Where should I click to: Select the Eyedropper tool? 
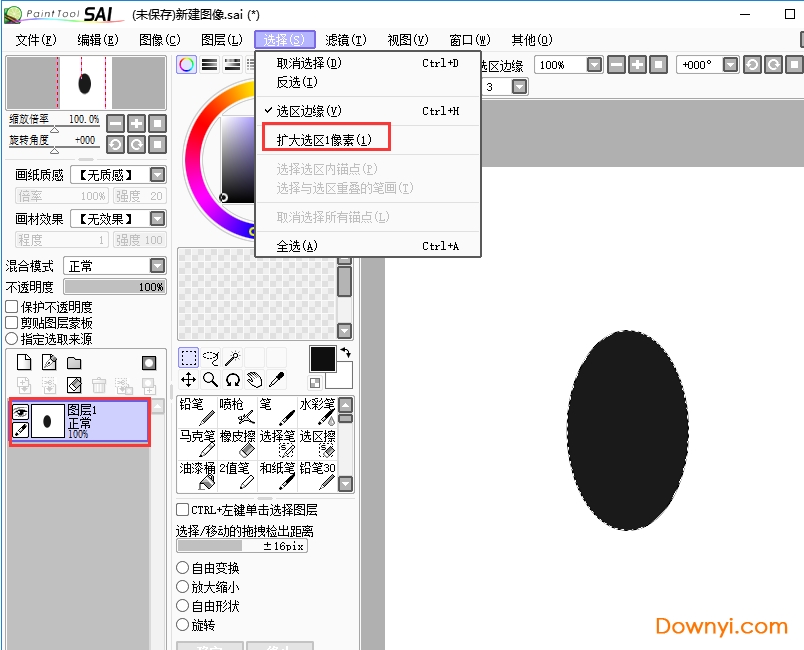(x=276, y=380)
